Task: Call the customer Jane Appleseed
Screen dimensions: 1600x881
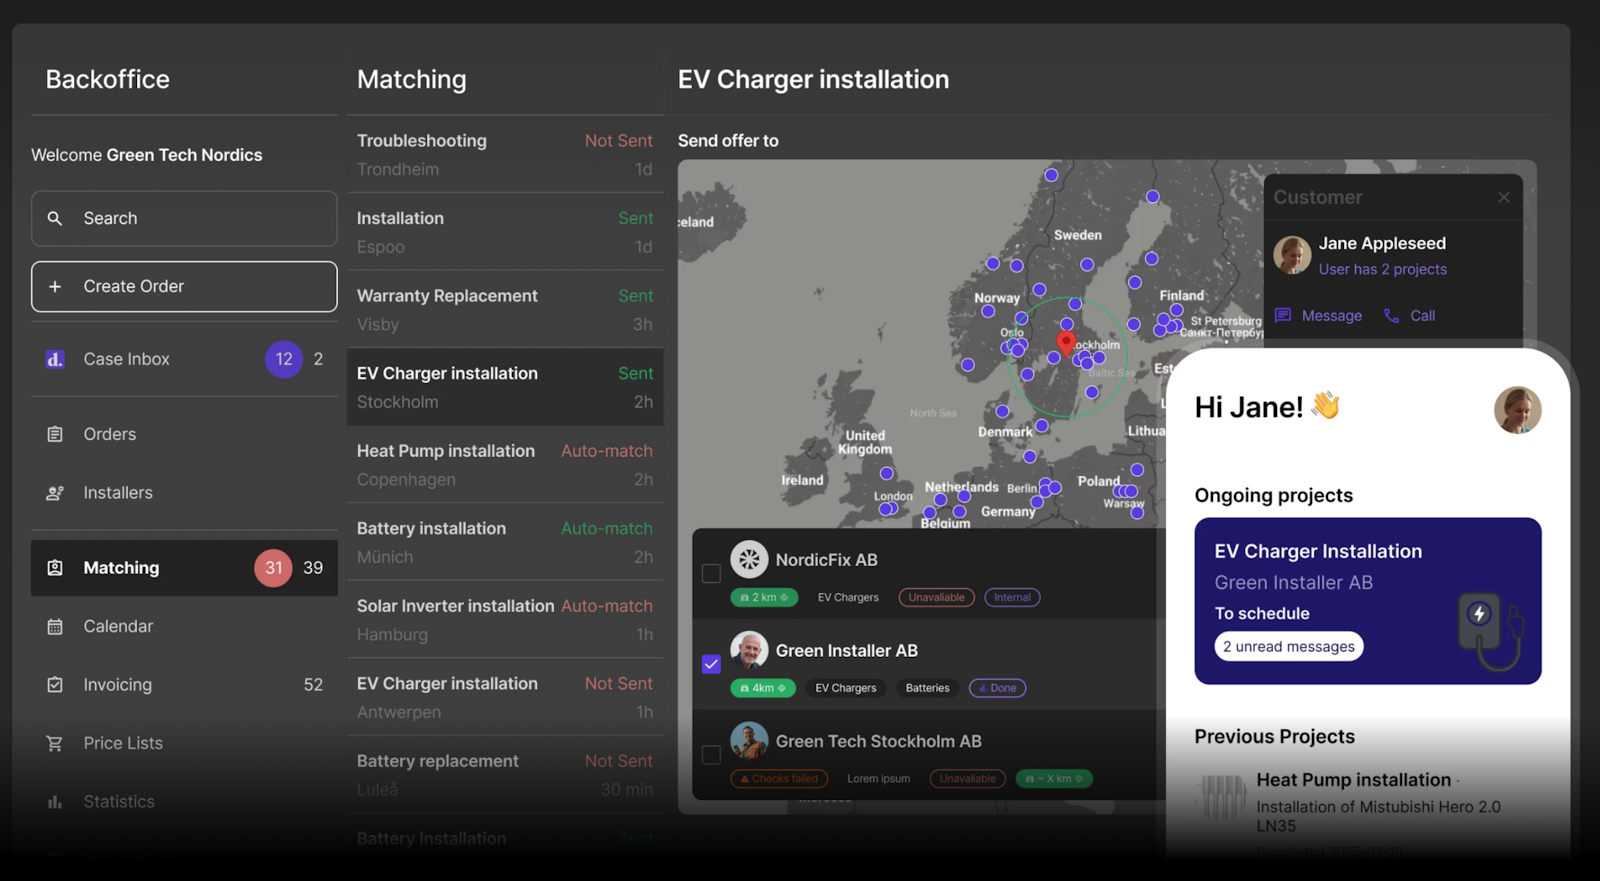Action: click(x=1410, y=316)
